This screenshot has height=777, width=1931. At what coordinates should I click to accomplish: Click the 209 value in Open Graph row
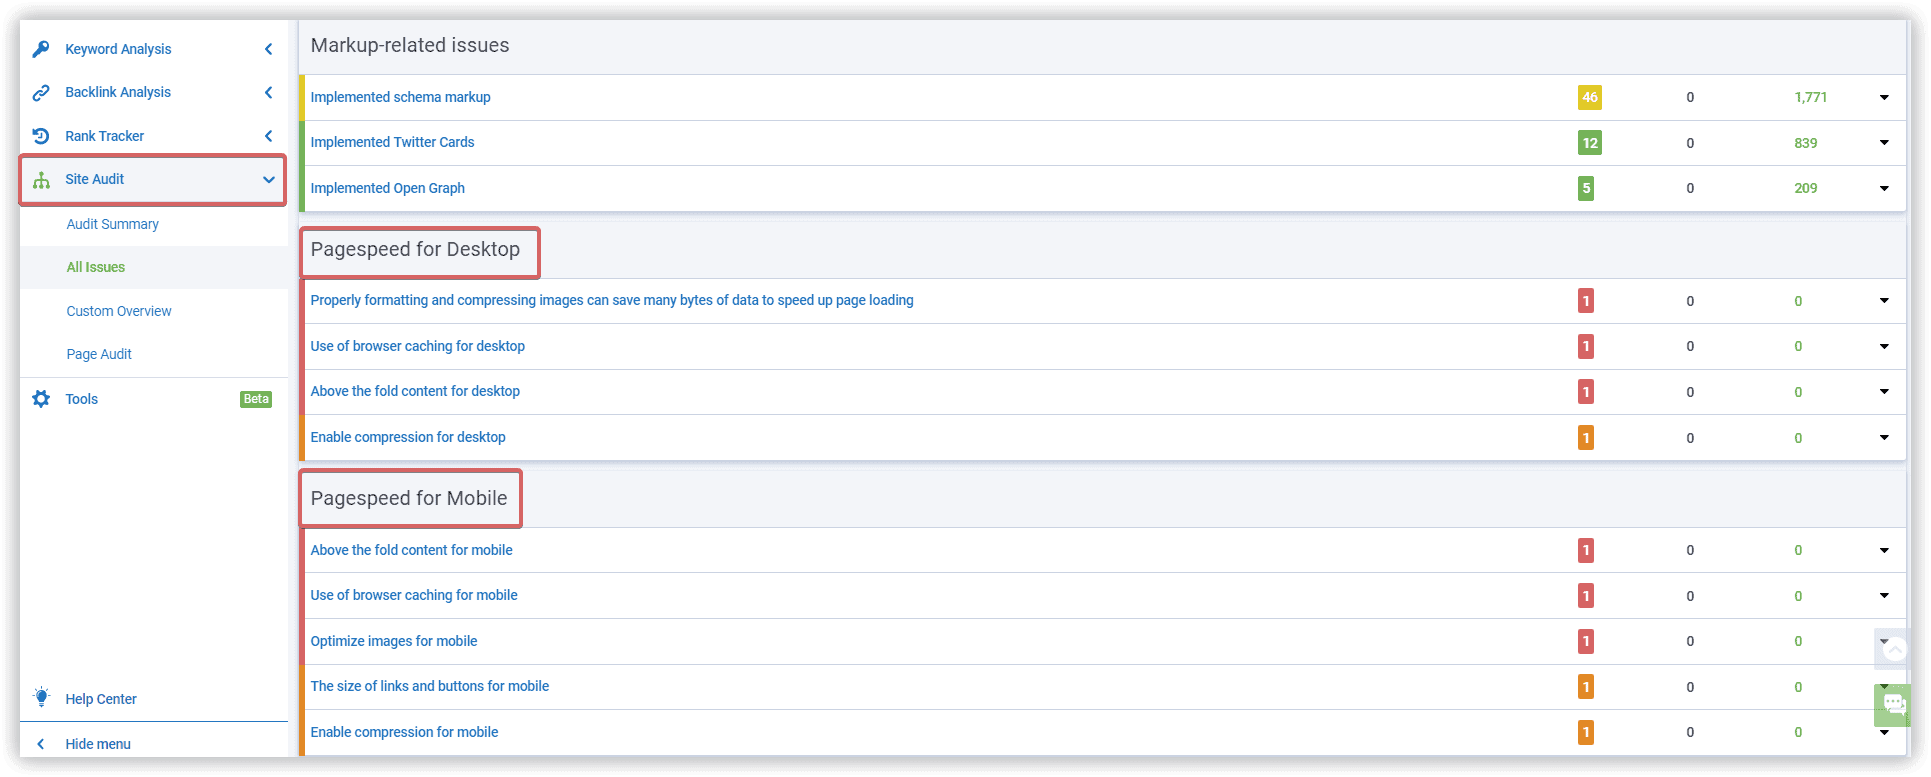tap(1805, 188)
